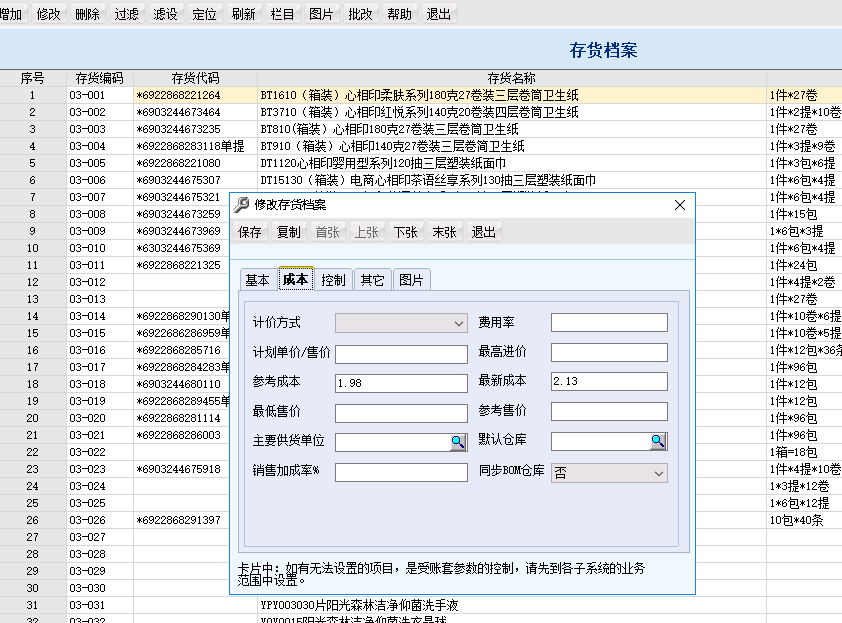
Task: Click 图片 in the main toolbar
Action: [x=321, y=14]
